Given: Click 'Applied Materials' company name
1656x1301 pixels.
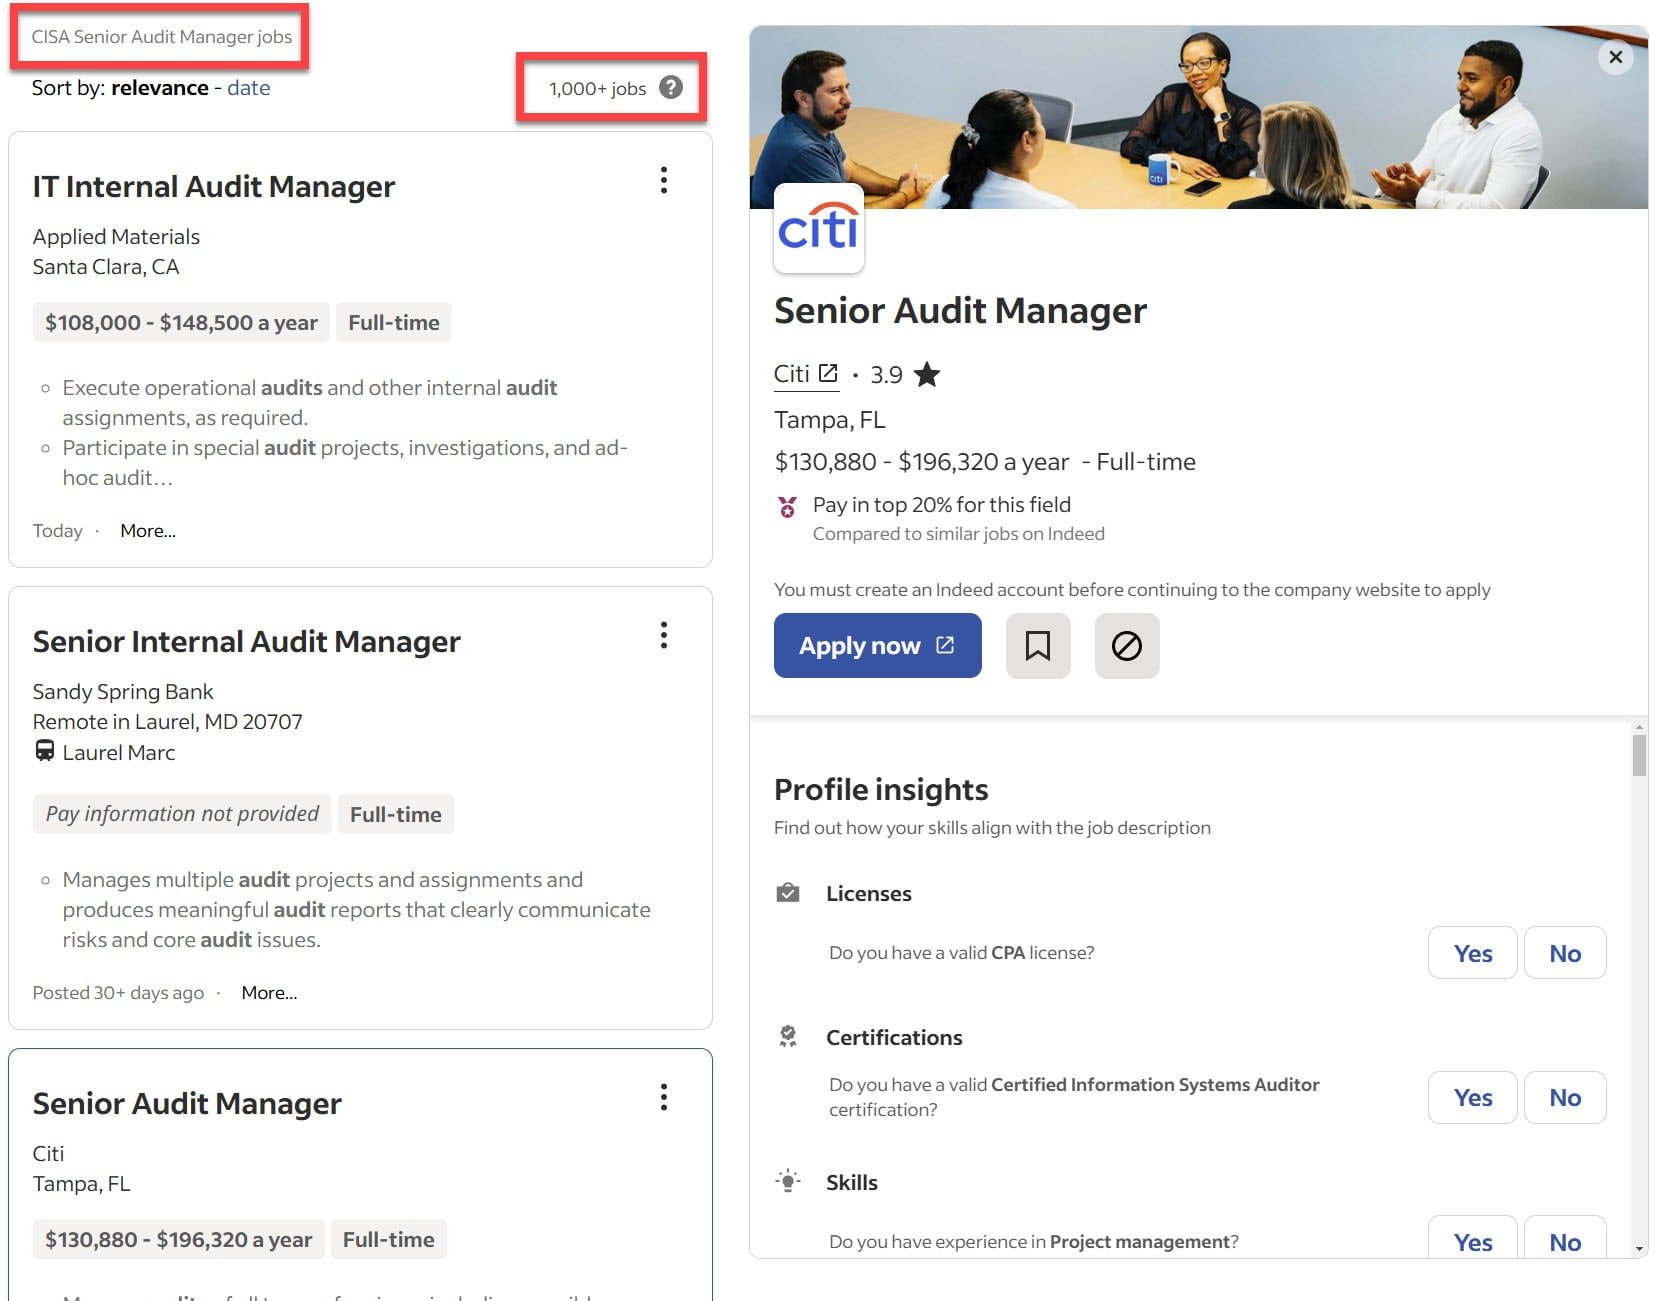Looking at the screenshot, I should (116, 237).
